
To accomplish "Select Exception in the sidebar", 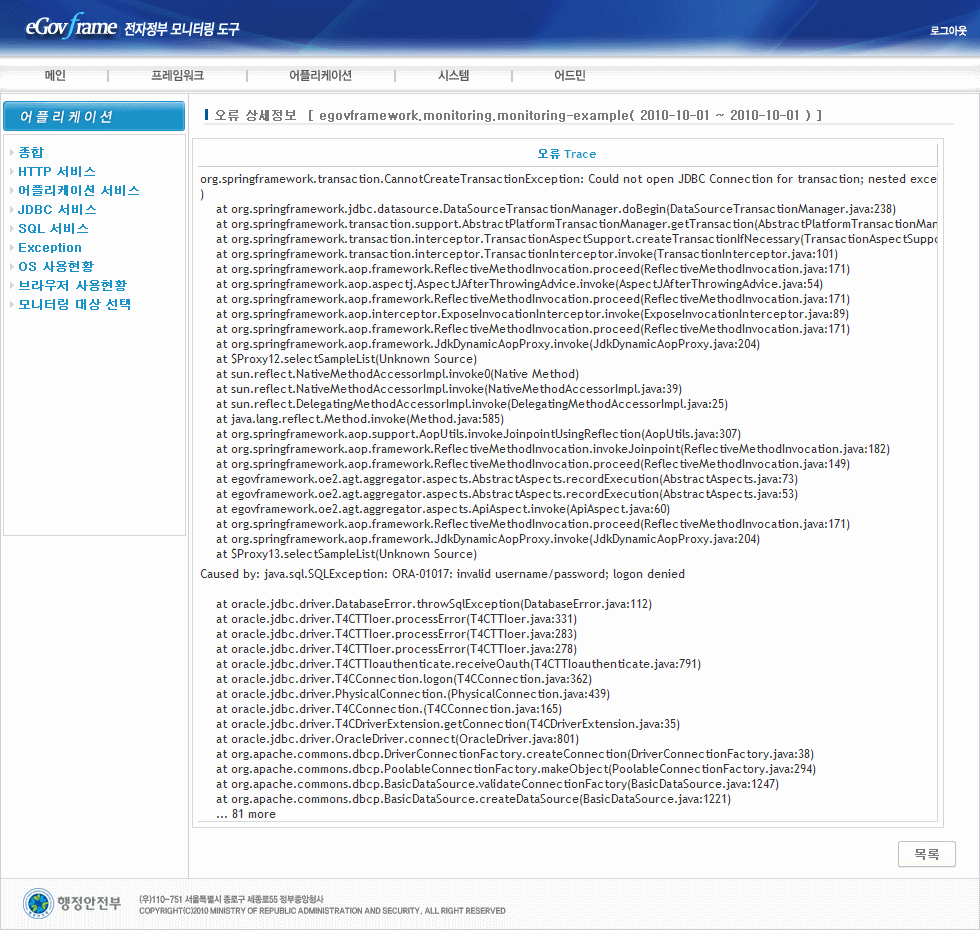I will [x=50, y=247].
